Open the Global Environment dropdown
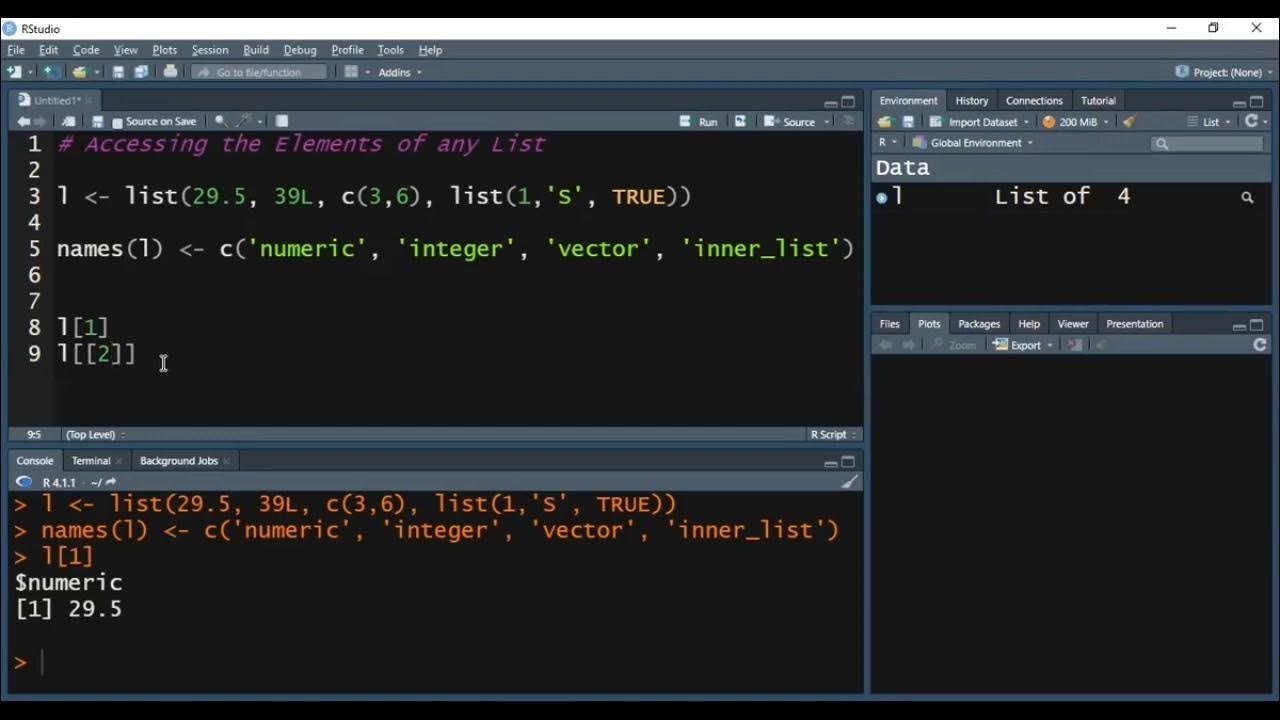Image resolution: width=1280 pixels, height=720 pixels. [x=972, y=143]
